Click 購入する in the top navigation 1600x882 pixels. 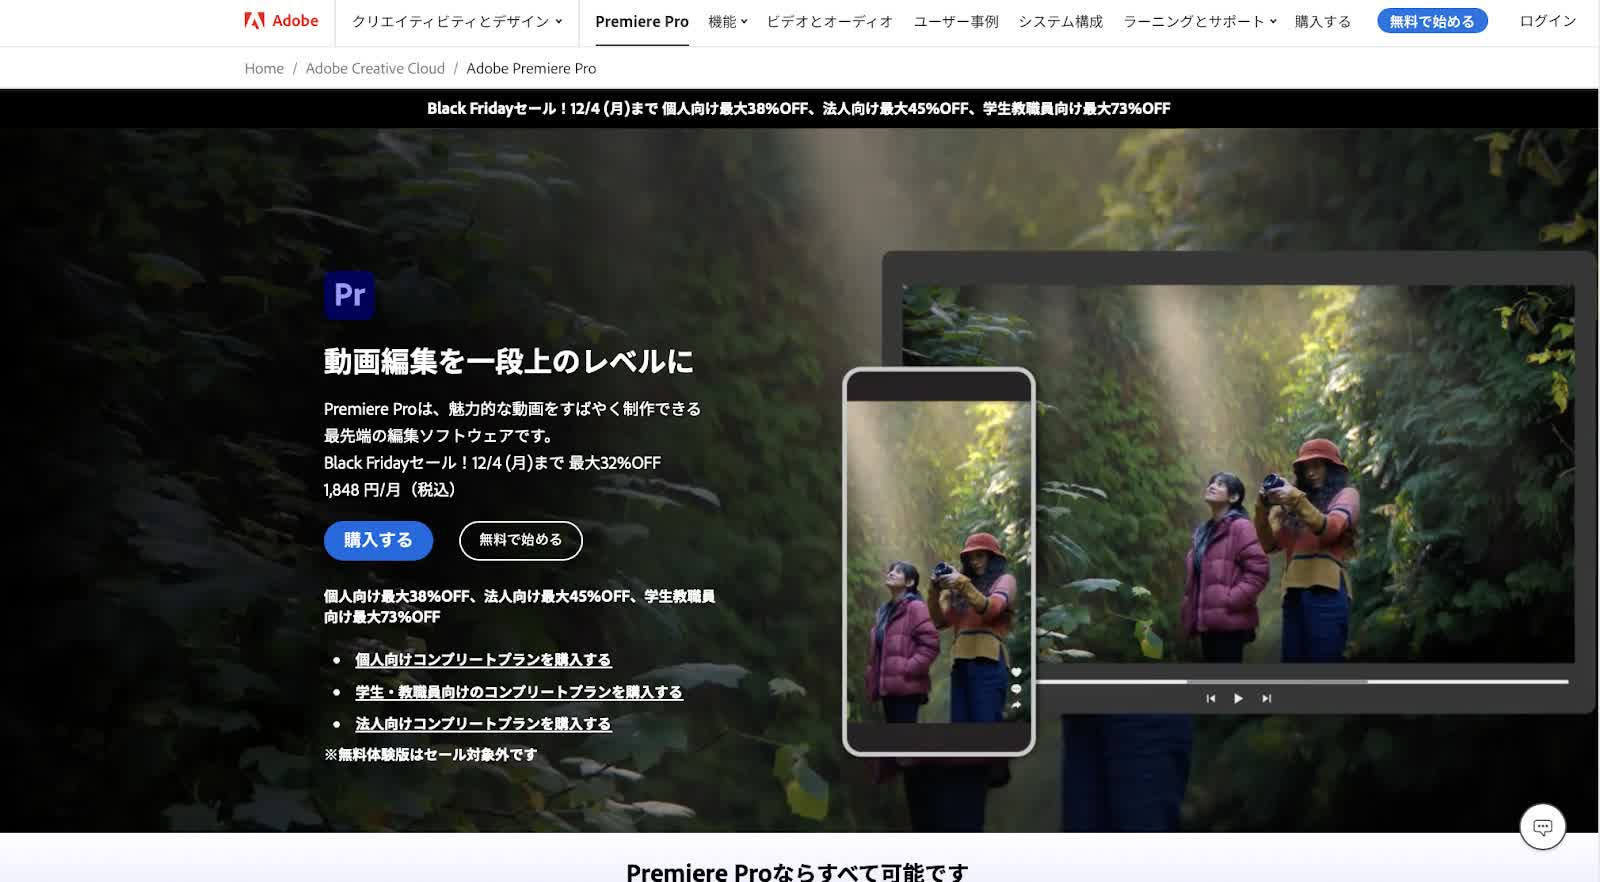coord(1322,21)
